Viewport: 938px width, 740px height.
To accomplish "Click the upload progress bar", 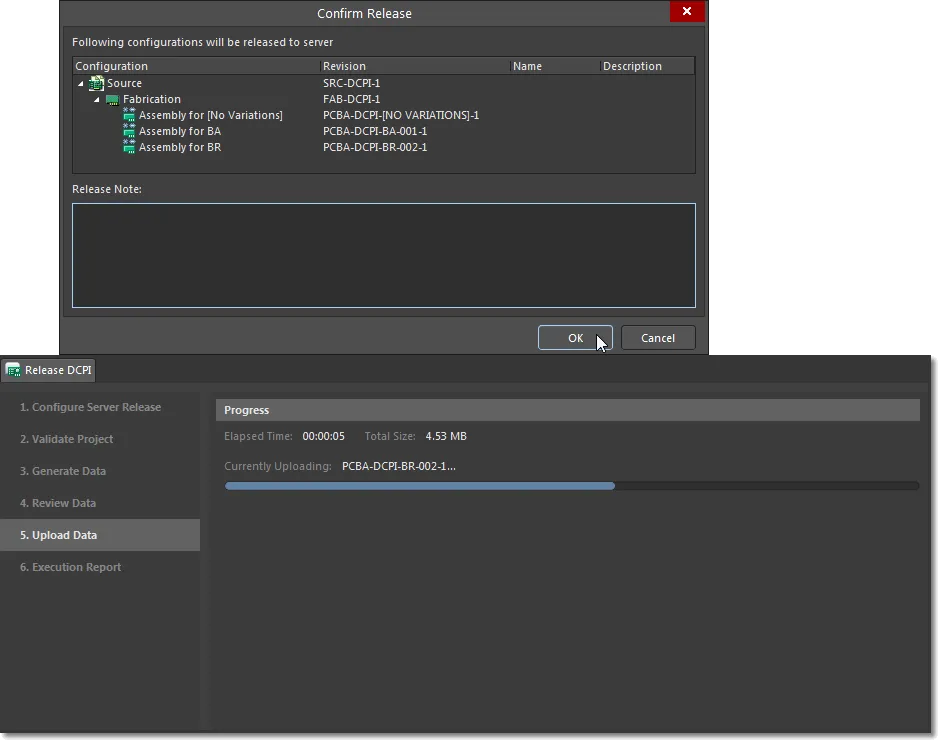I will point(571,486).
